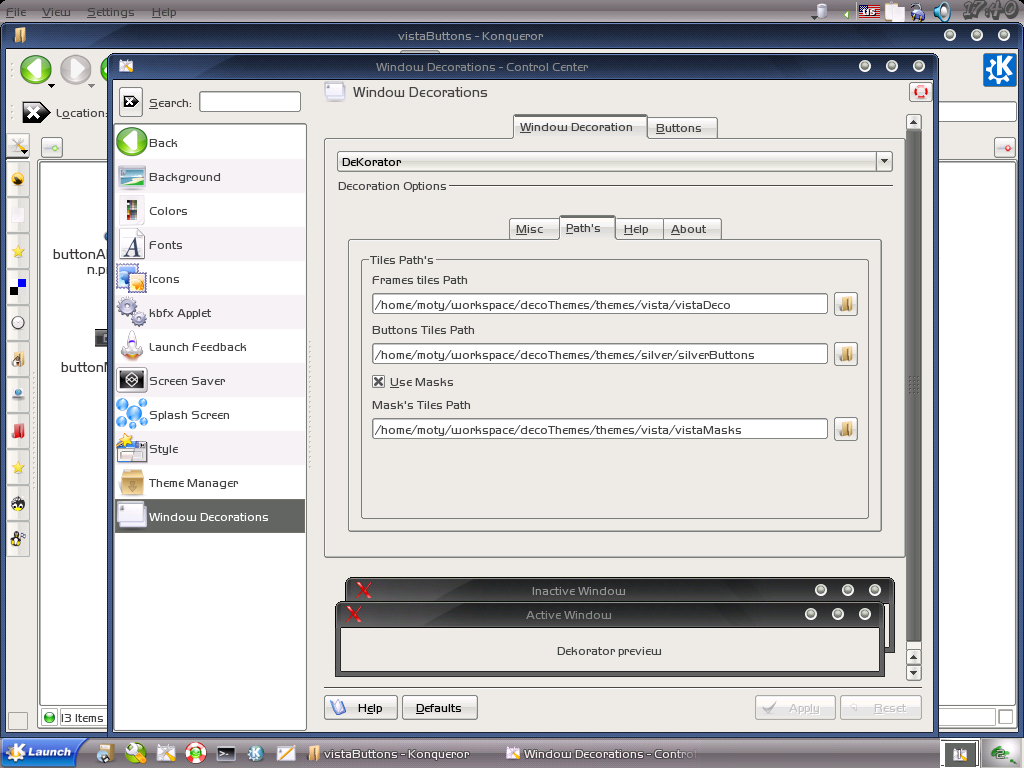This screenshot has height=768, width=1024.
Task: Switch to Window Decorations taskbar entry
Action: [601, 754]
